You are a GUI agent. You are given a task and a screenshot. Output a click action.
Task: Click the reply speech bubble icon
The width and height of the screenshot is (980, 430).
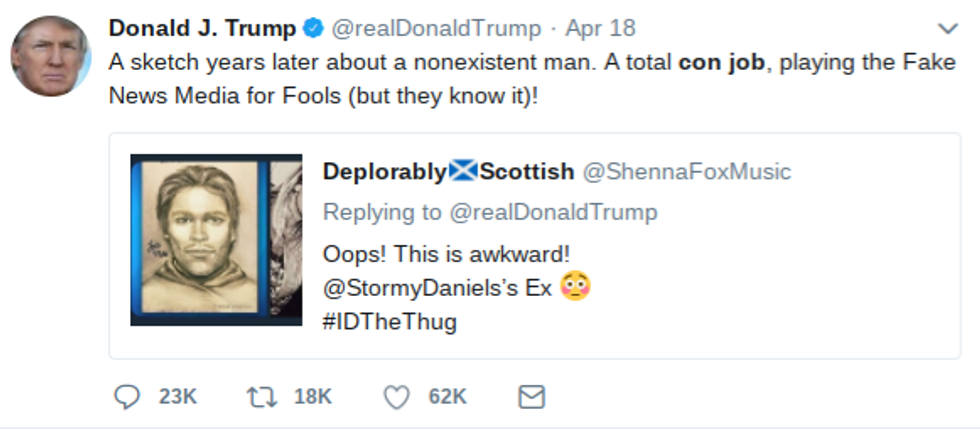(127, 397)
